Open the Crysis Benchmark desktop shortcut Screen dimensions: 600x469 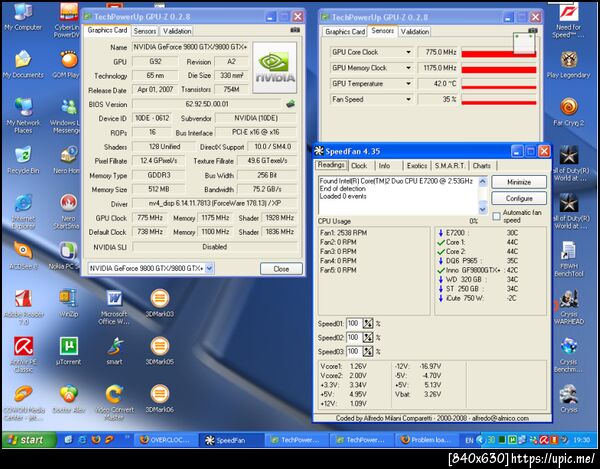click(x=568, y=355)
